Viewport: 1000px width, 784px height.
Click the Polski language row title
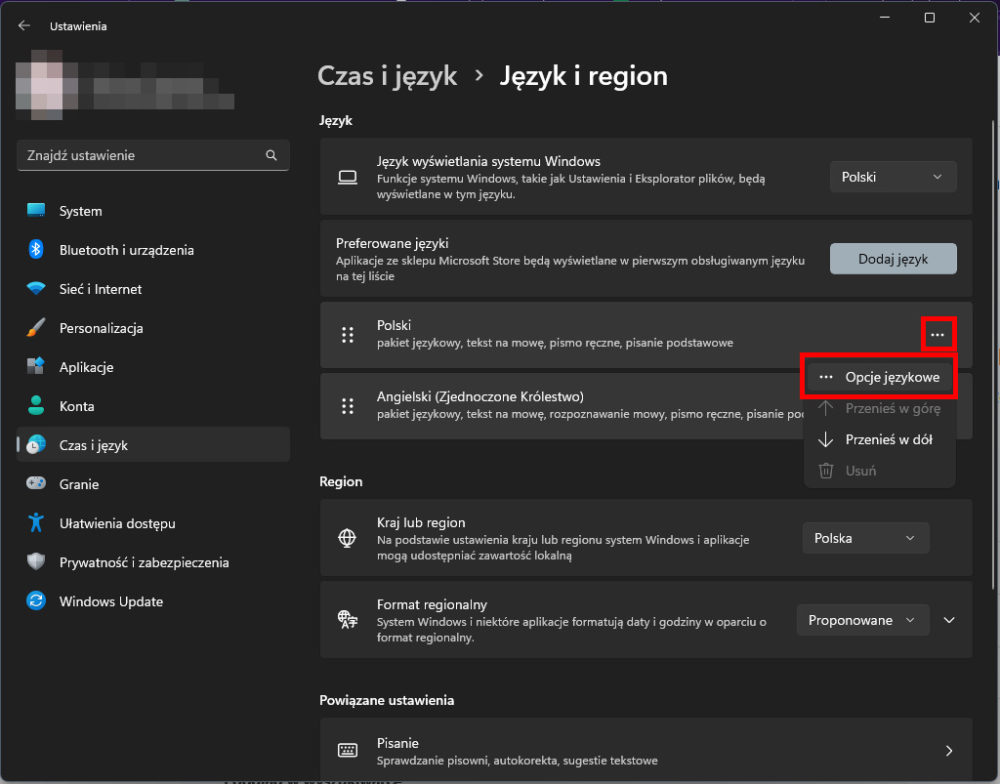[393, 325]
